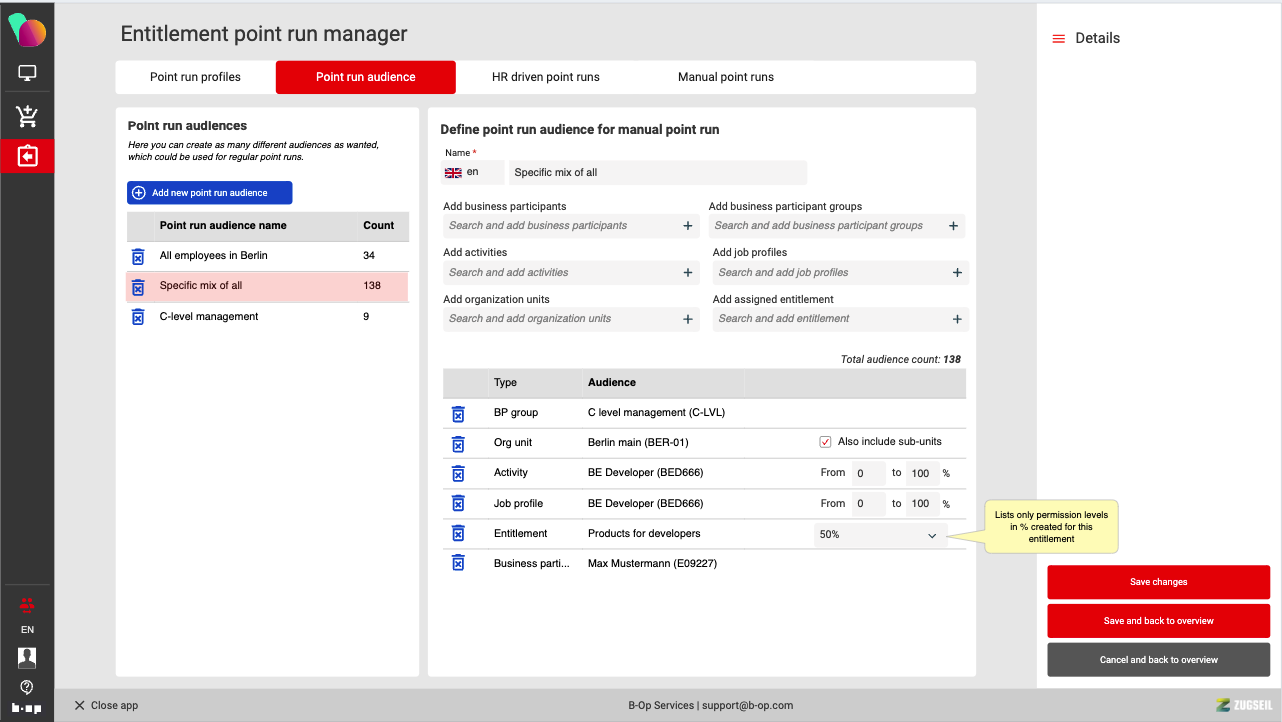The width and height of the screenshot is (1282, 722).
Task: Open the shopping cart icon in sidebar
Action: [x=27, y=117]
